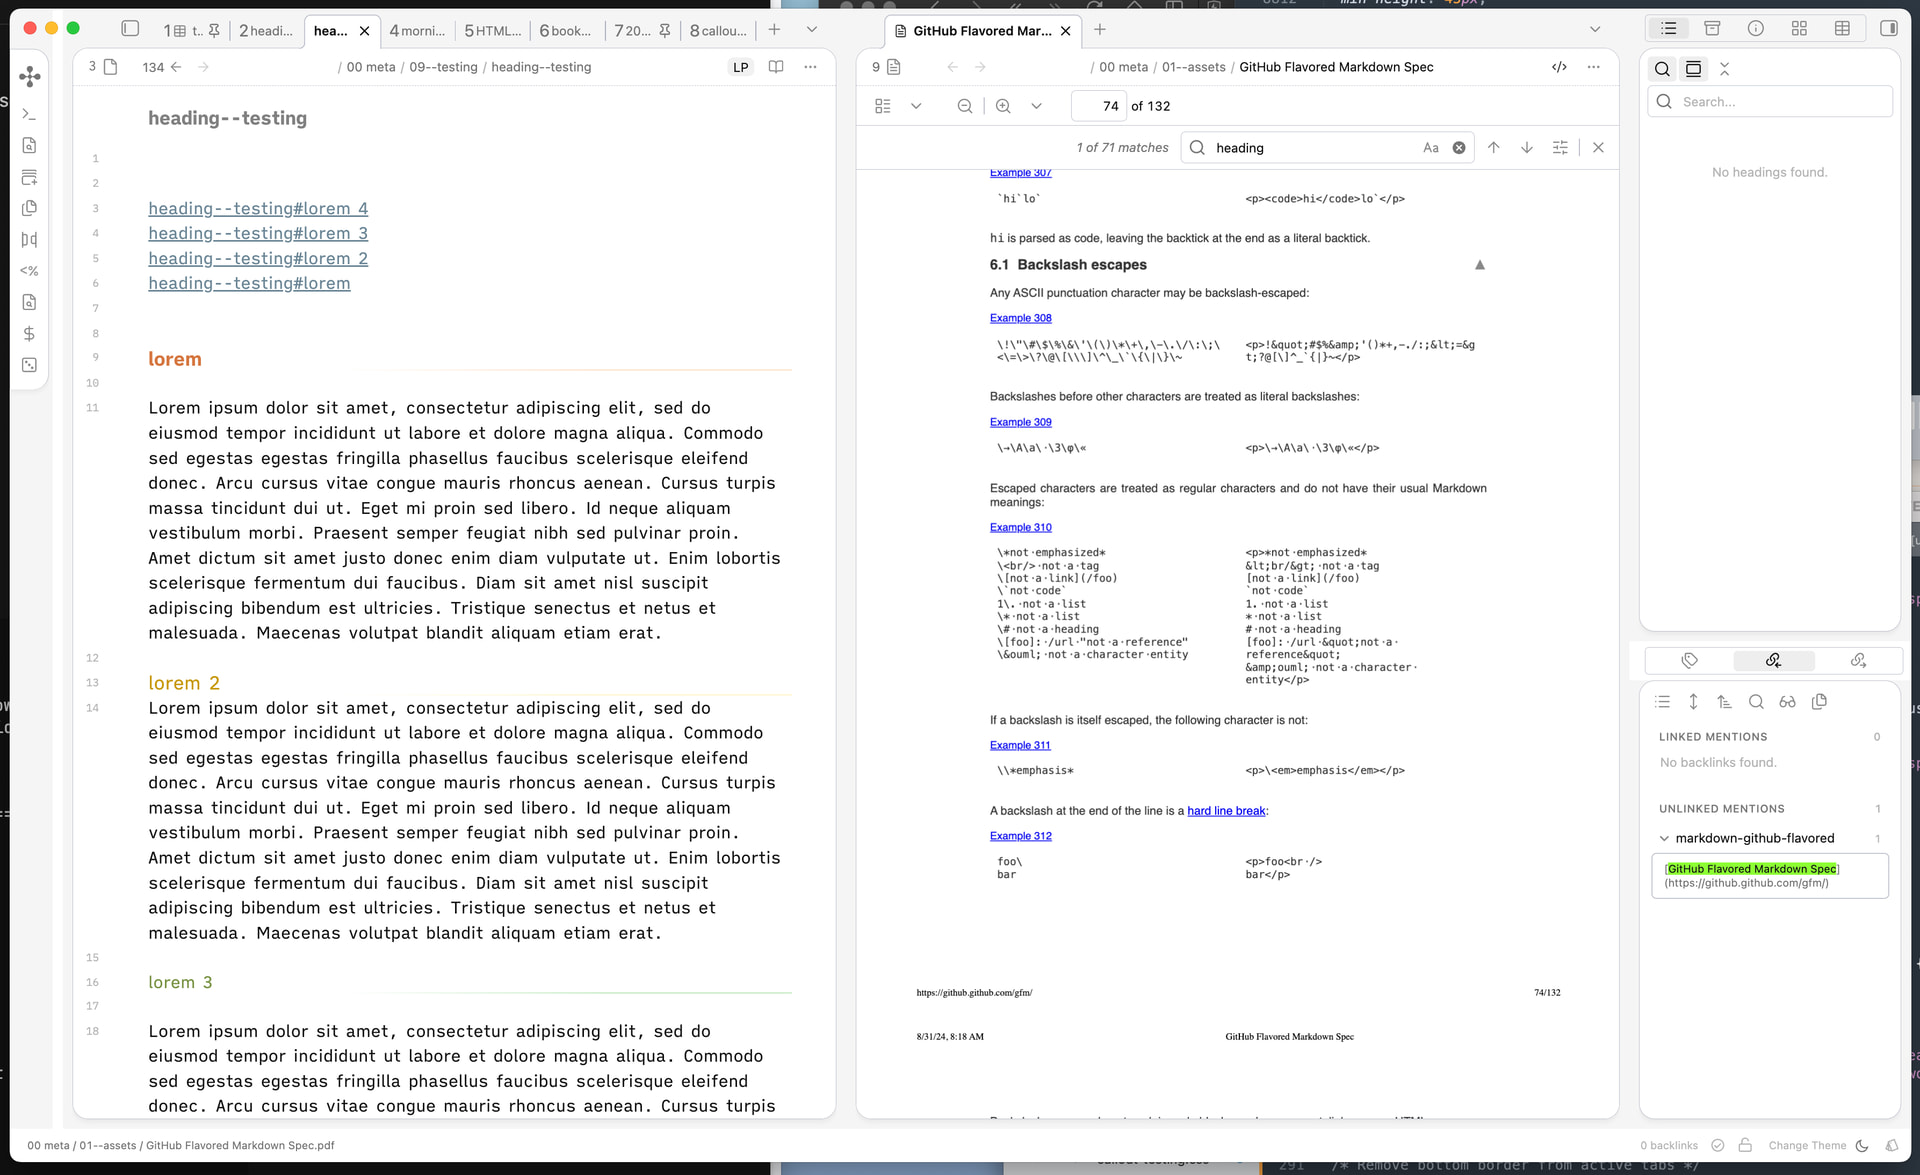Click the graph view ribbon icon
Image resolution: width=1920 pixels, height=1175 pixels.
[30, 76]
